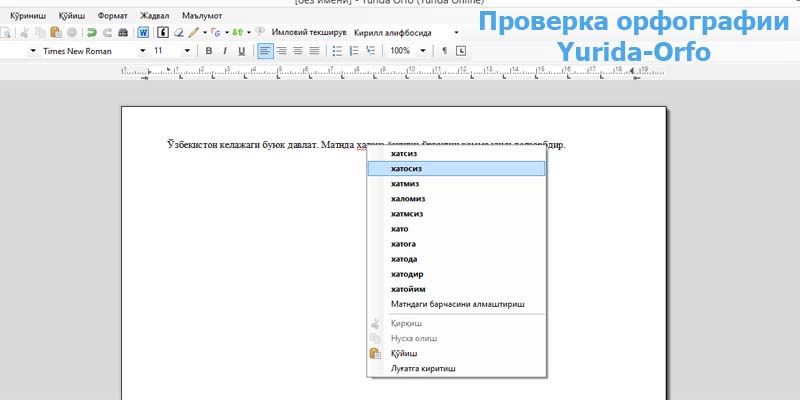Click the black framed character icon

163,33
